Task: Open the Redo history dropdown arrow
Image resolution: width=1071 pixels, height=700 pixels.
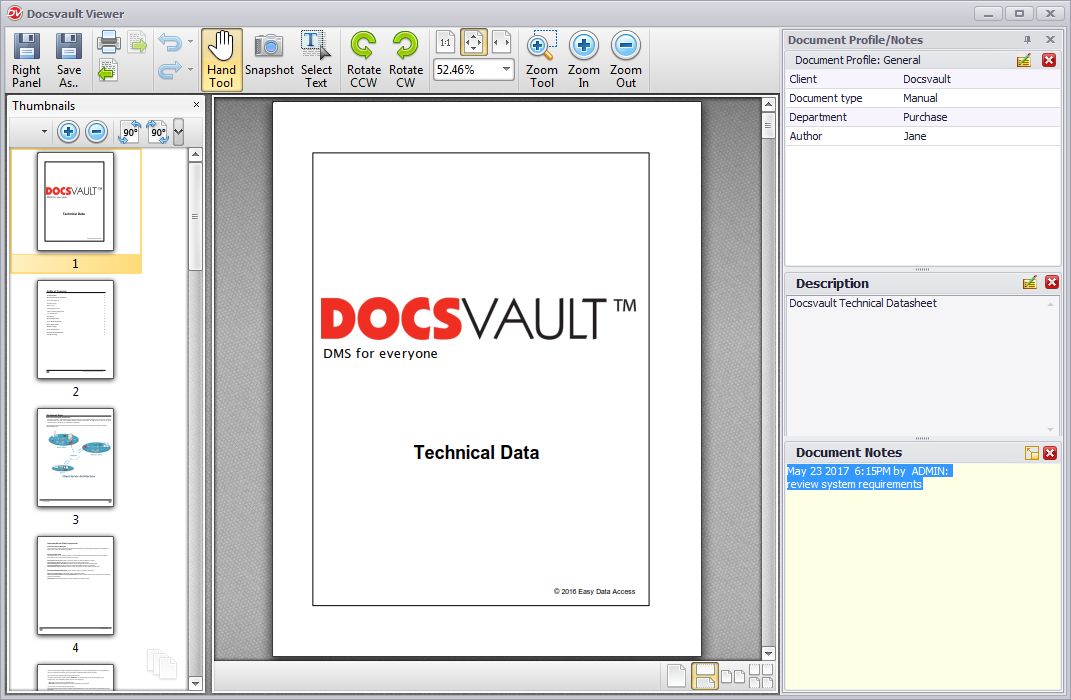Action: tap(191, 69)
